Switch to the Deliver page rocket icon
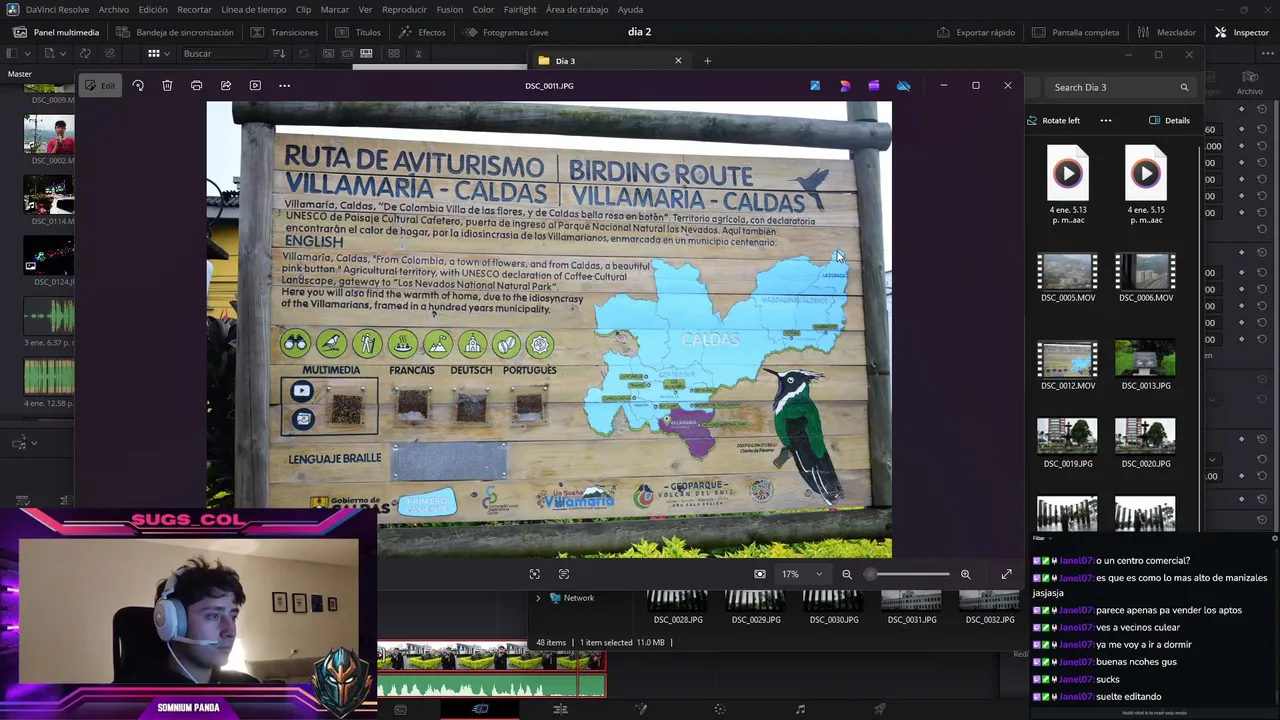 [880, 709]
